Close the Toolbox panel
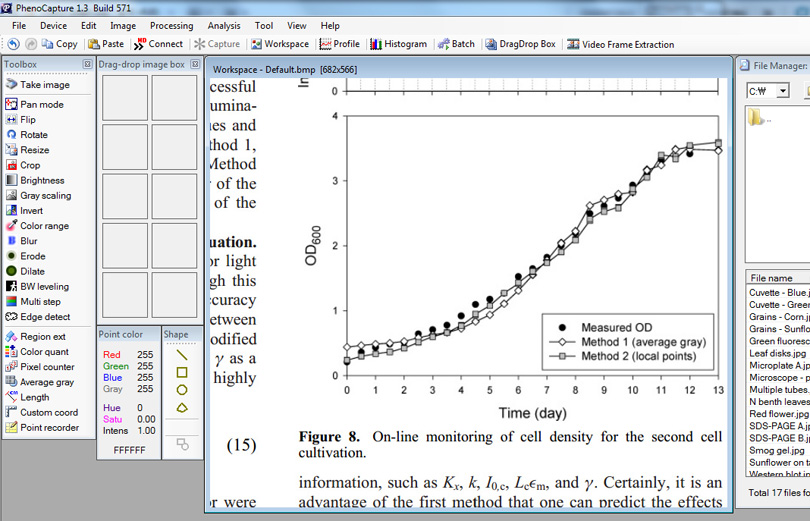The height and width of the screenshot is (521, 810). point(86,65)
